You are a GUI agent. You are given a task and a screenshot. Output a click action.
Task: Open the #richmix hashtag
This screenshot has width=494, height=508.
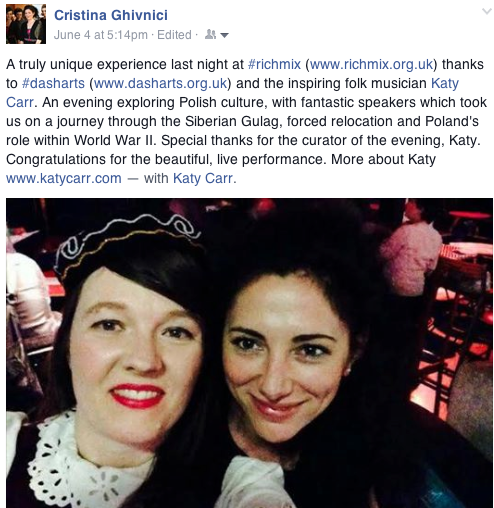tap(275, 64)
